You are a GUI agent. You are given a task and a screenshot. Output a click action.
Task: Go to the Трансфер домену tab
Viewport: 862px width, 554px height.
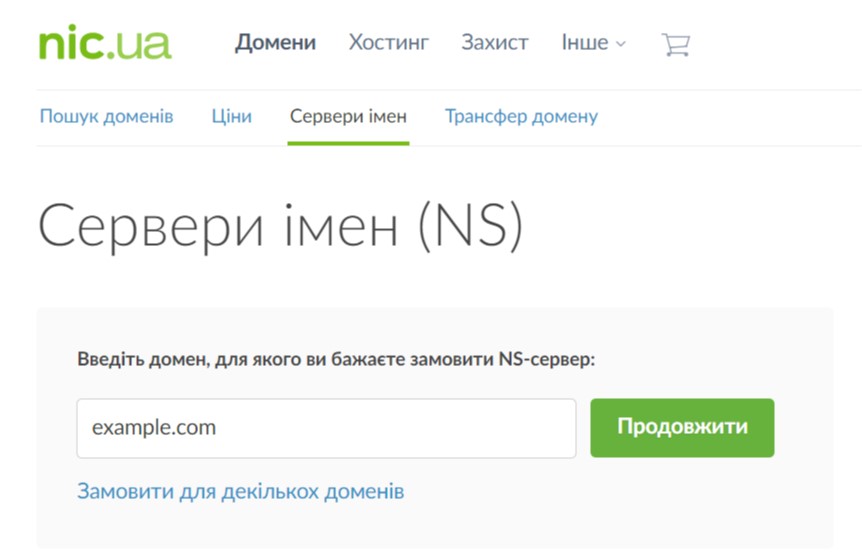[x=521, y=116]
